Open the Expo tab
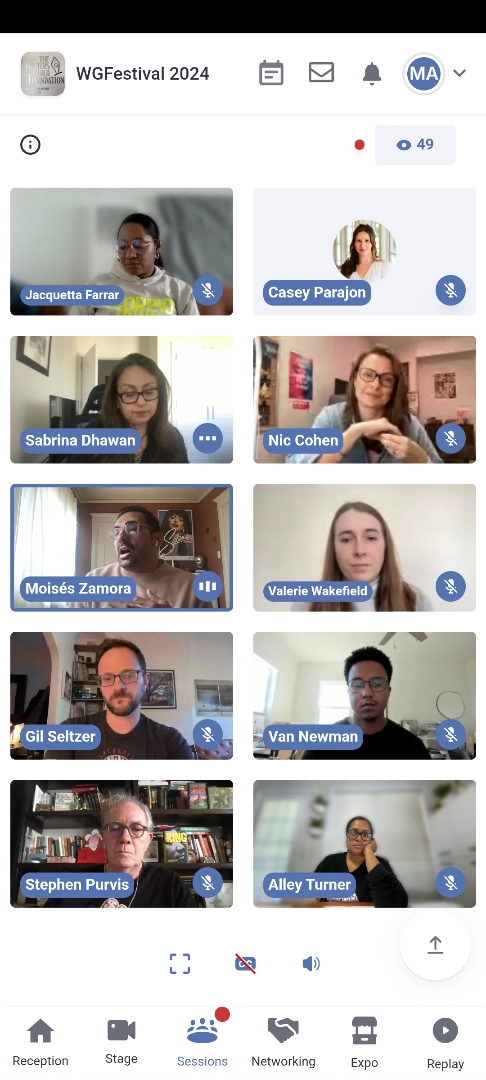Screen dimensions: 486x1080 (364, 1043)
